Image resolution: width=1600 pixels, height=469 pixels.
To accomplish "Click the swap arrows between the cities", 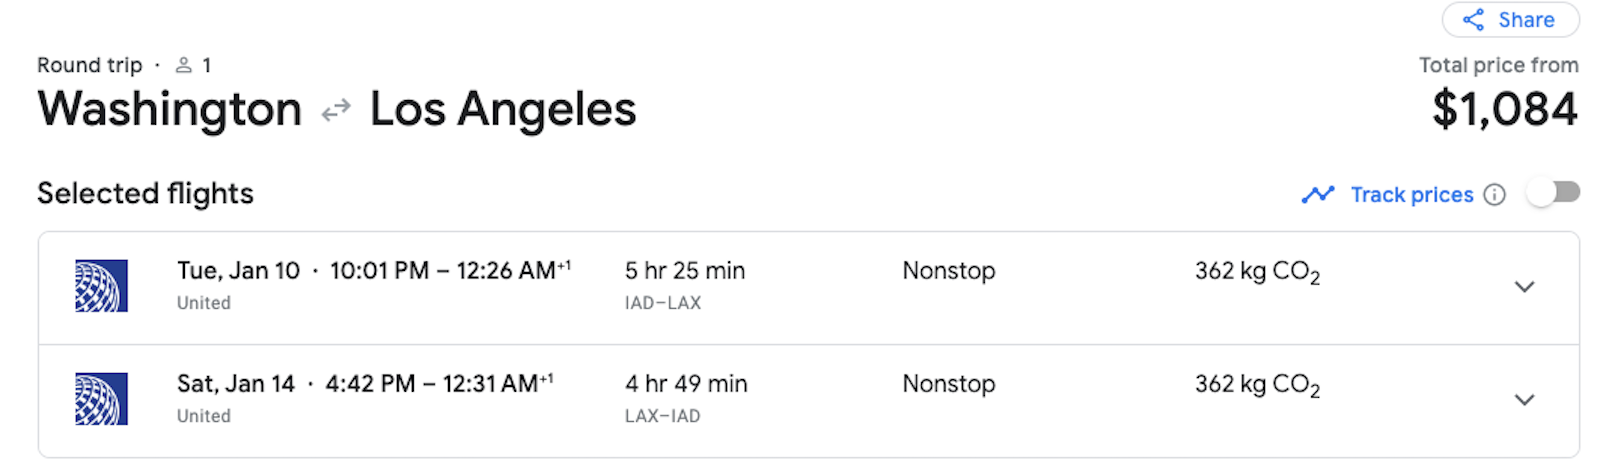I will pos(336,109).
